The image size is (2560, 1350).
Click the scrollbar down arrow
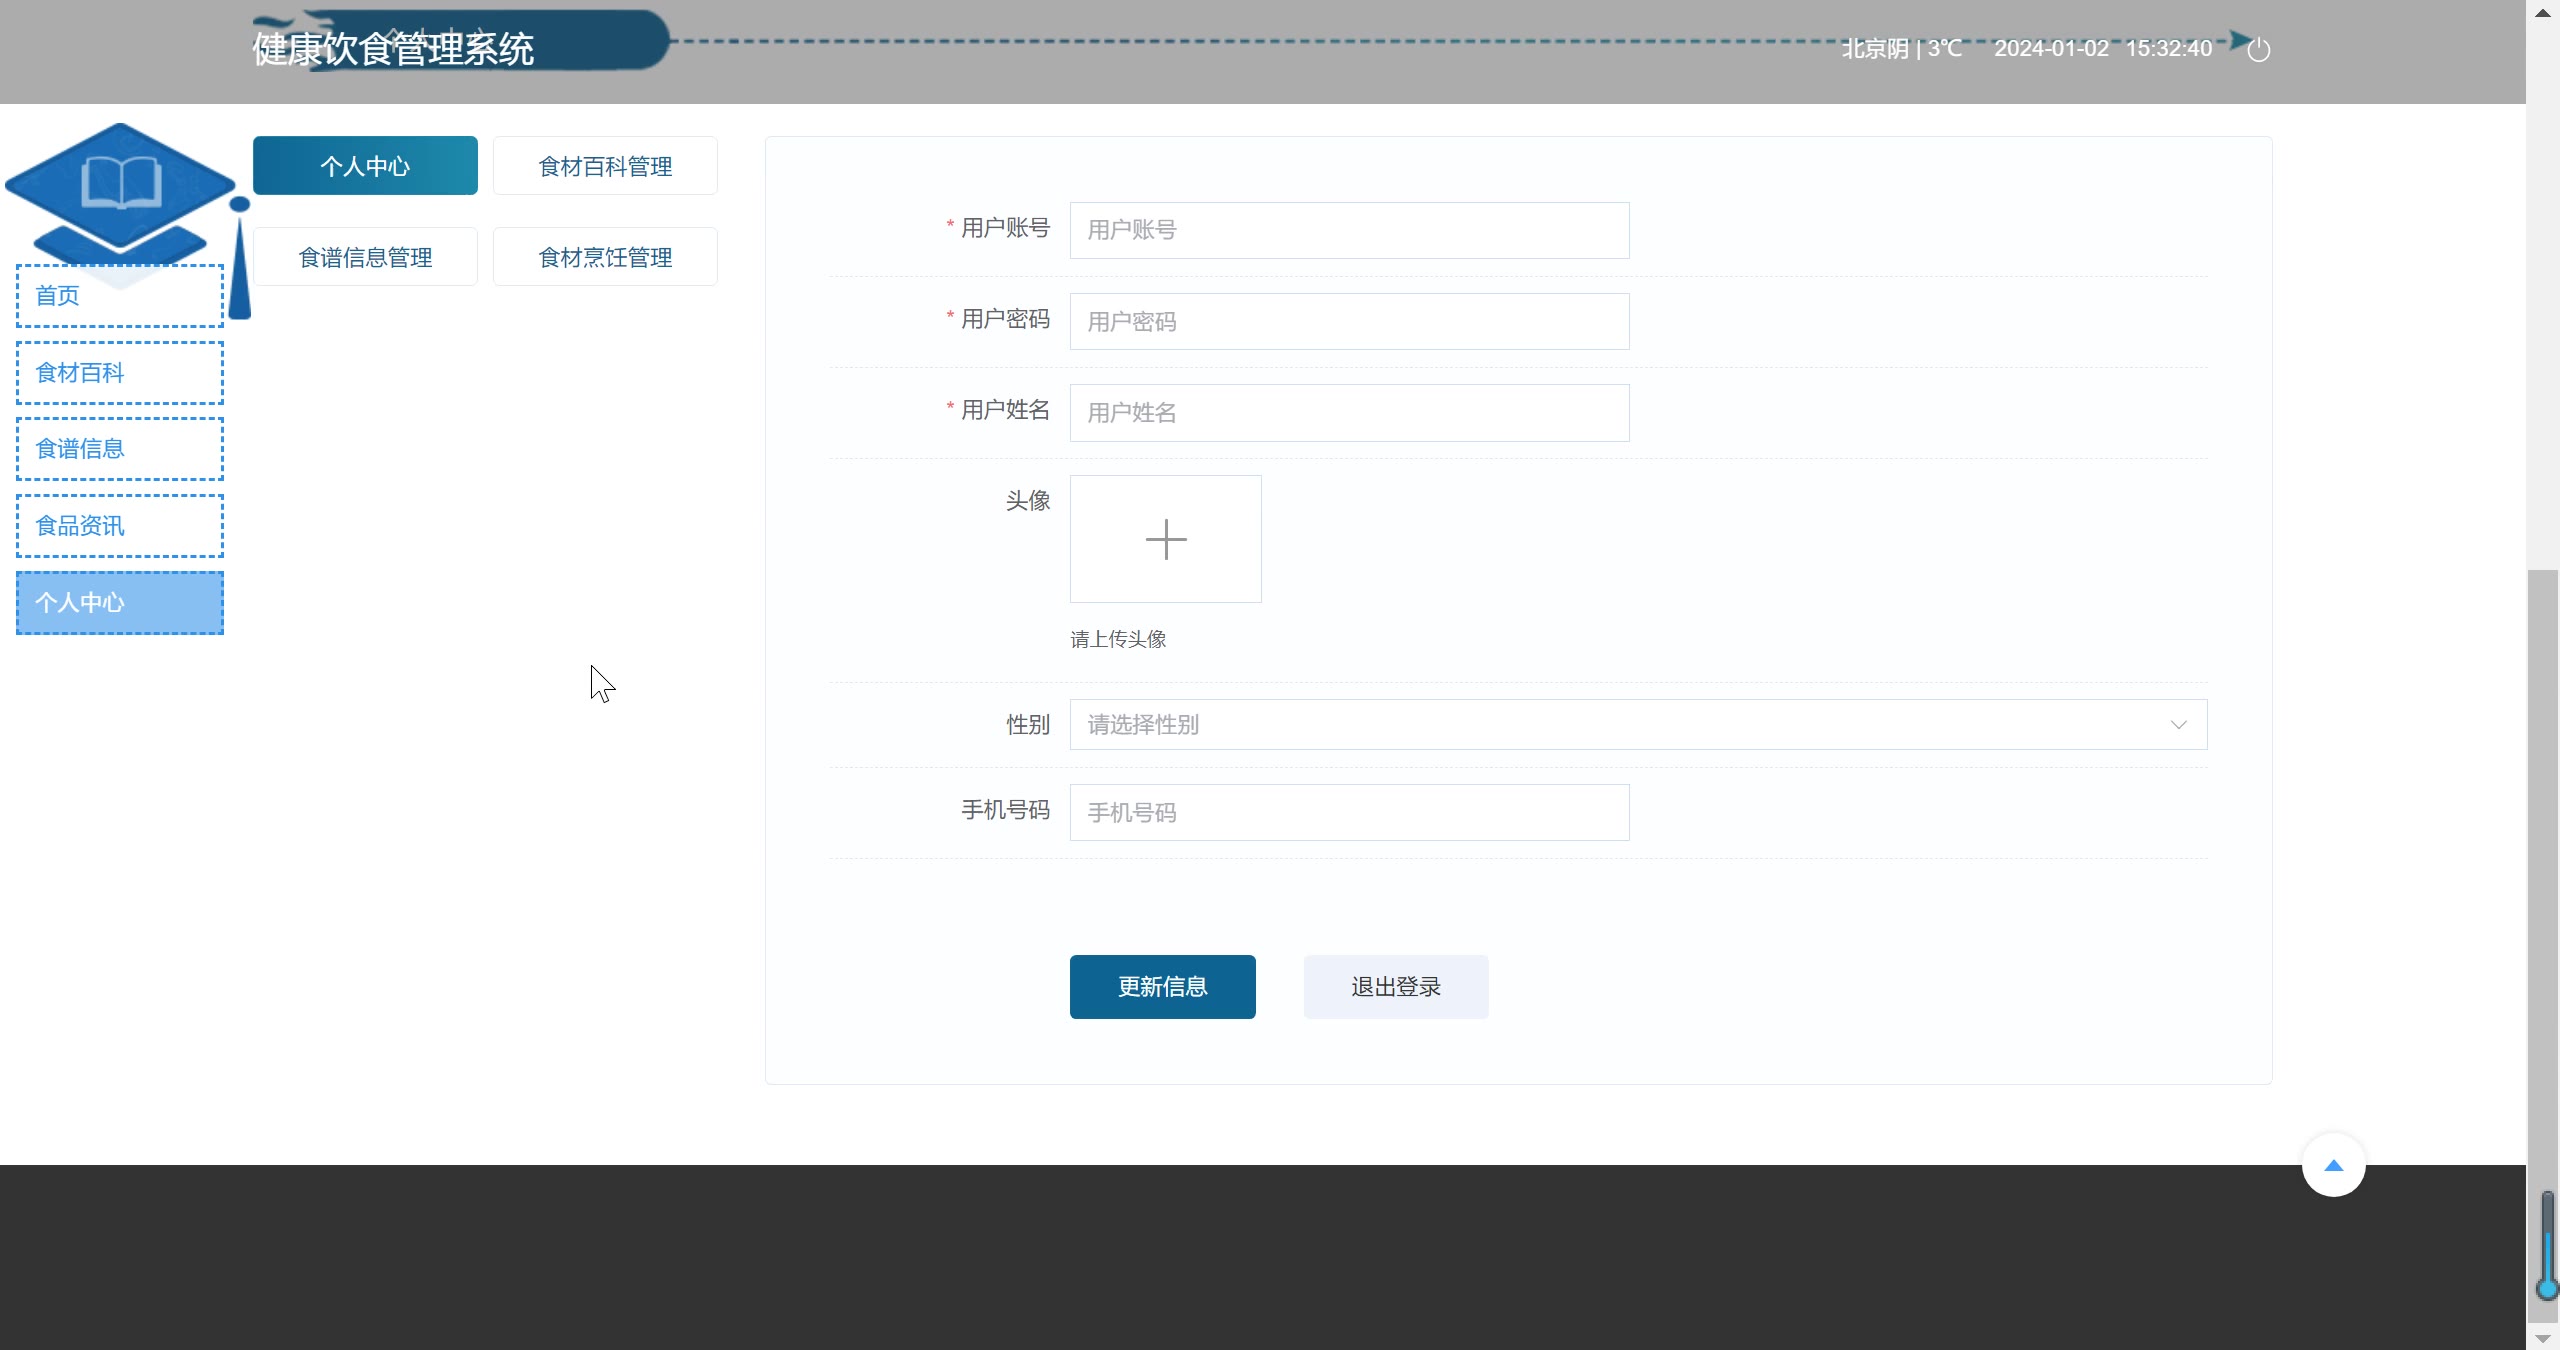[x=2542, y=1338]
